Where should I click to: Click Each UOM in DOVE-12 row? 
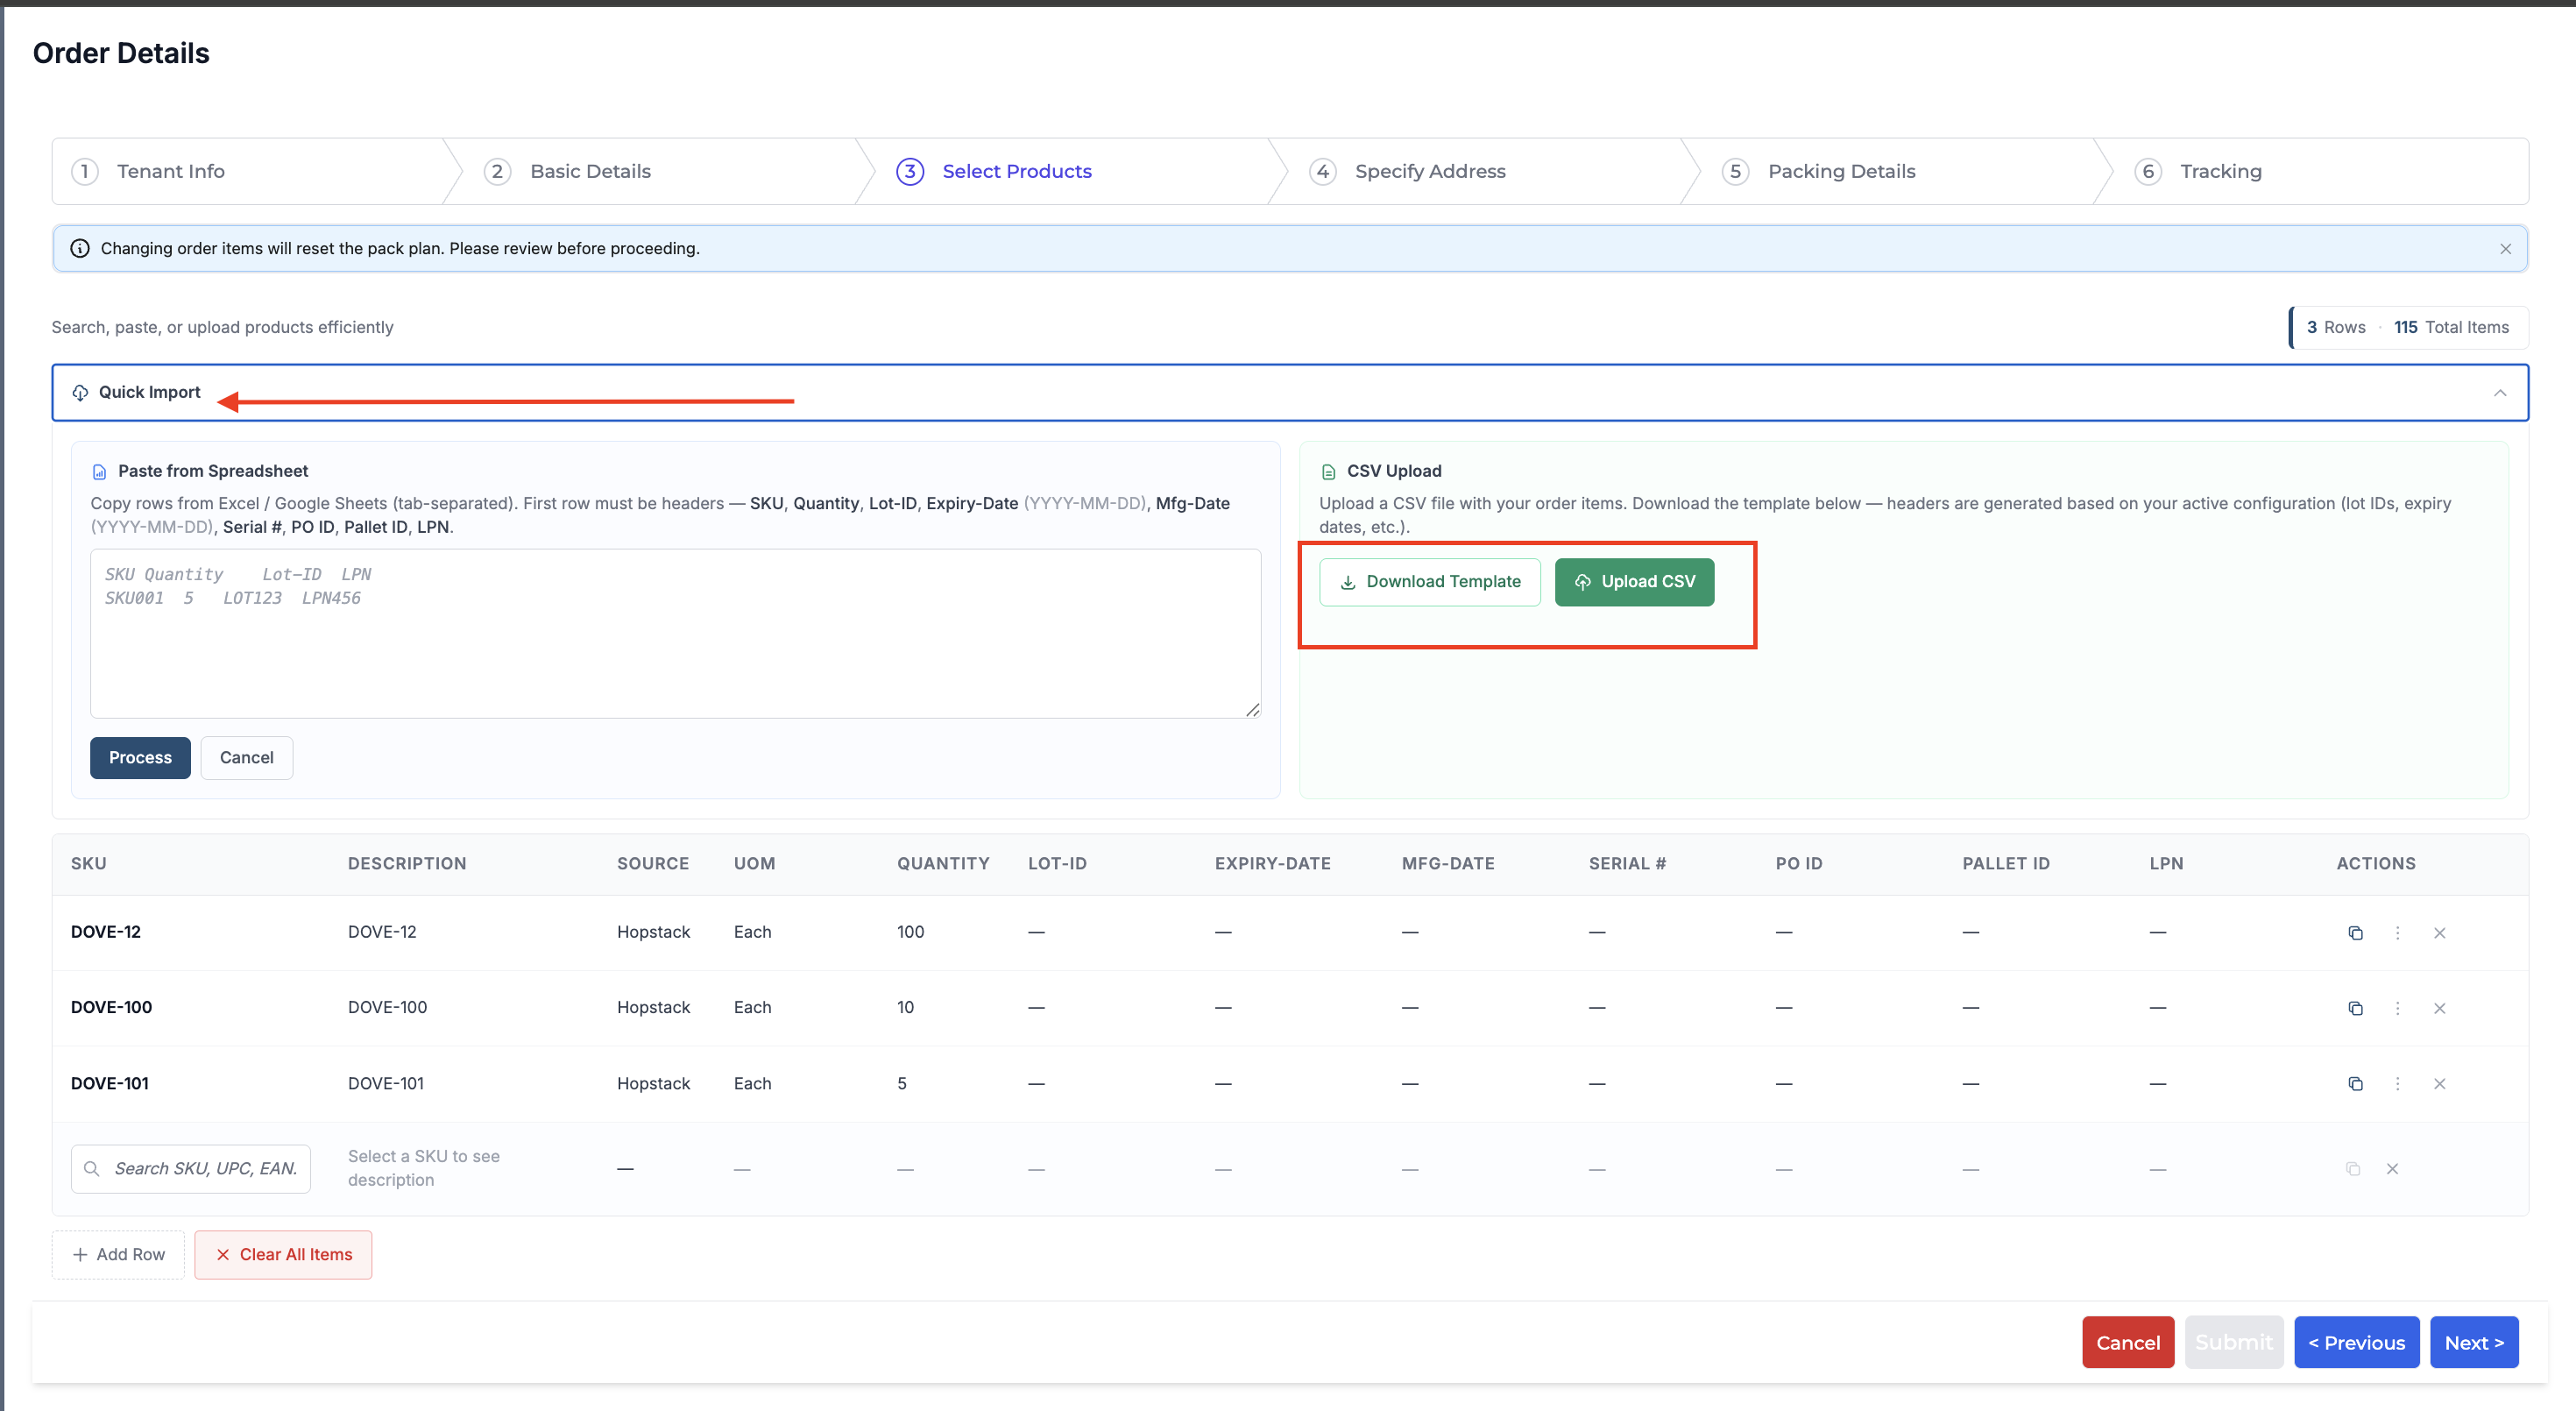click(752, 932)
